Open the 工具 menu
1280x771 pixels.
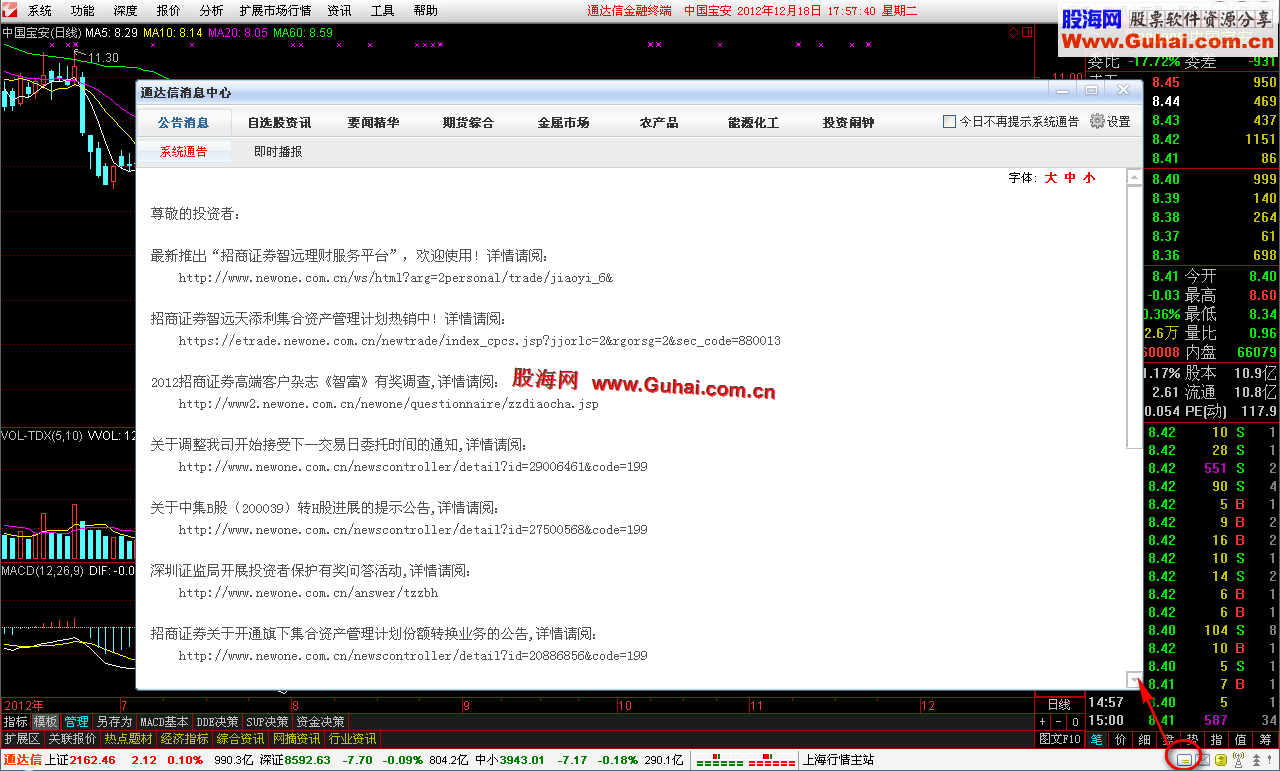[x=383, y=11]
